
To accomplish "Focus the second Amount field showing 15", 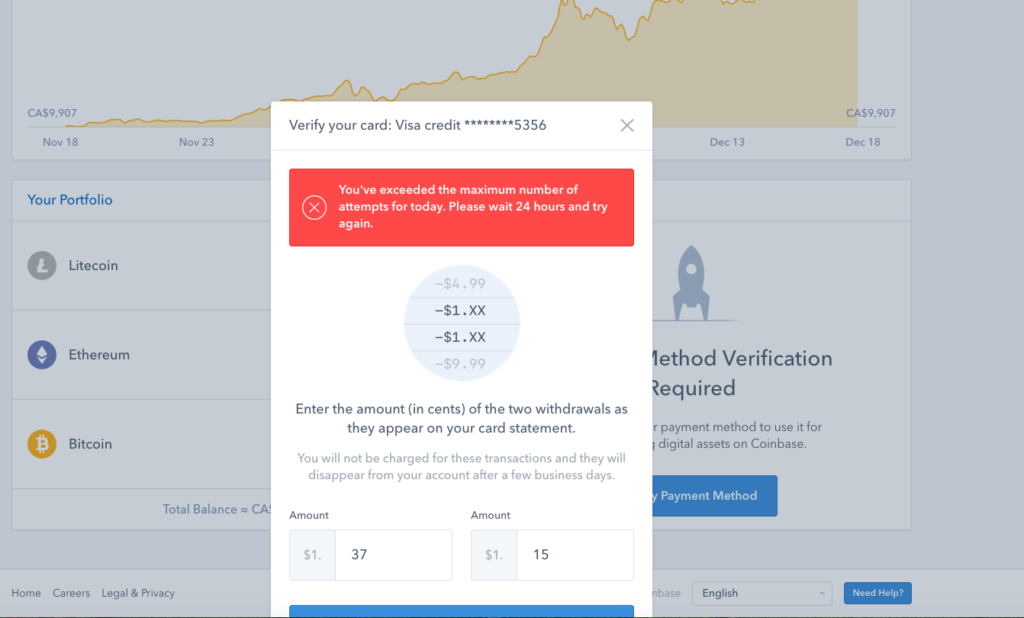I will pos(575,555).
